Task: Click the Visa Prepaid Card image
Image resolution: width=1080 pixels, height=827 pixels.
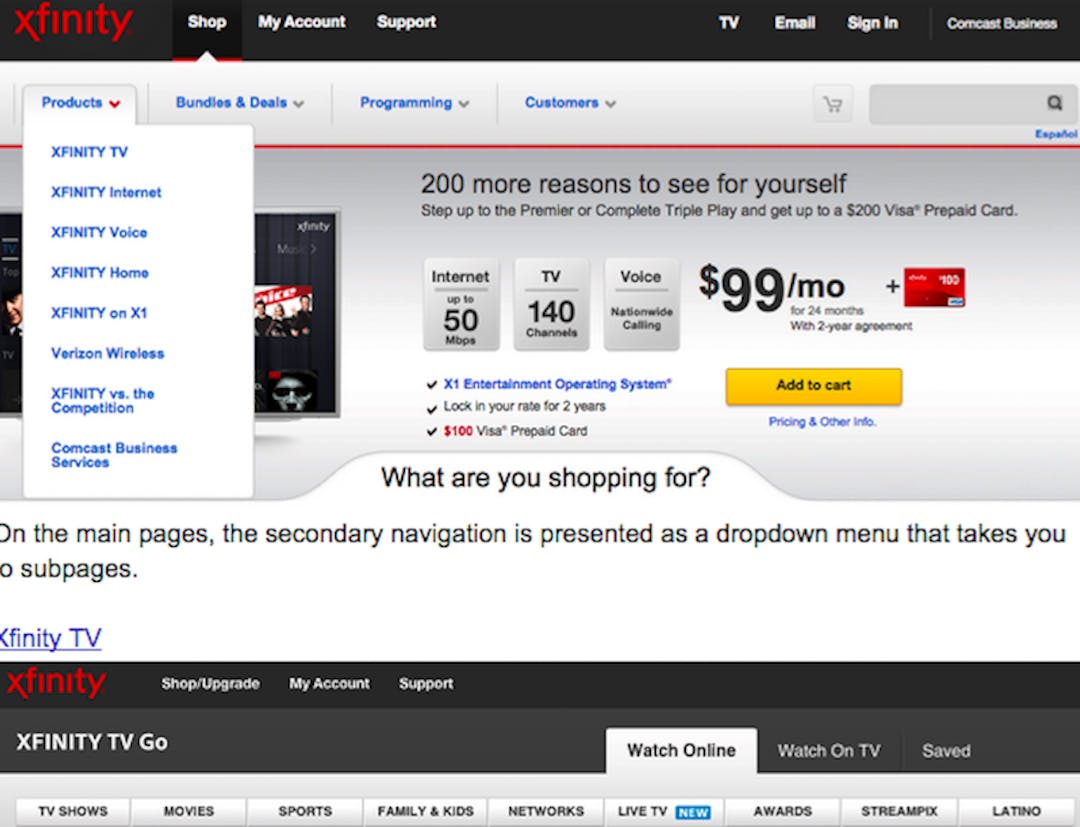Action: pos(933,288)
